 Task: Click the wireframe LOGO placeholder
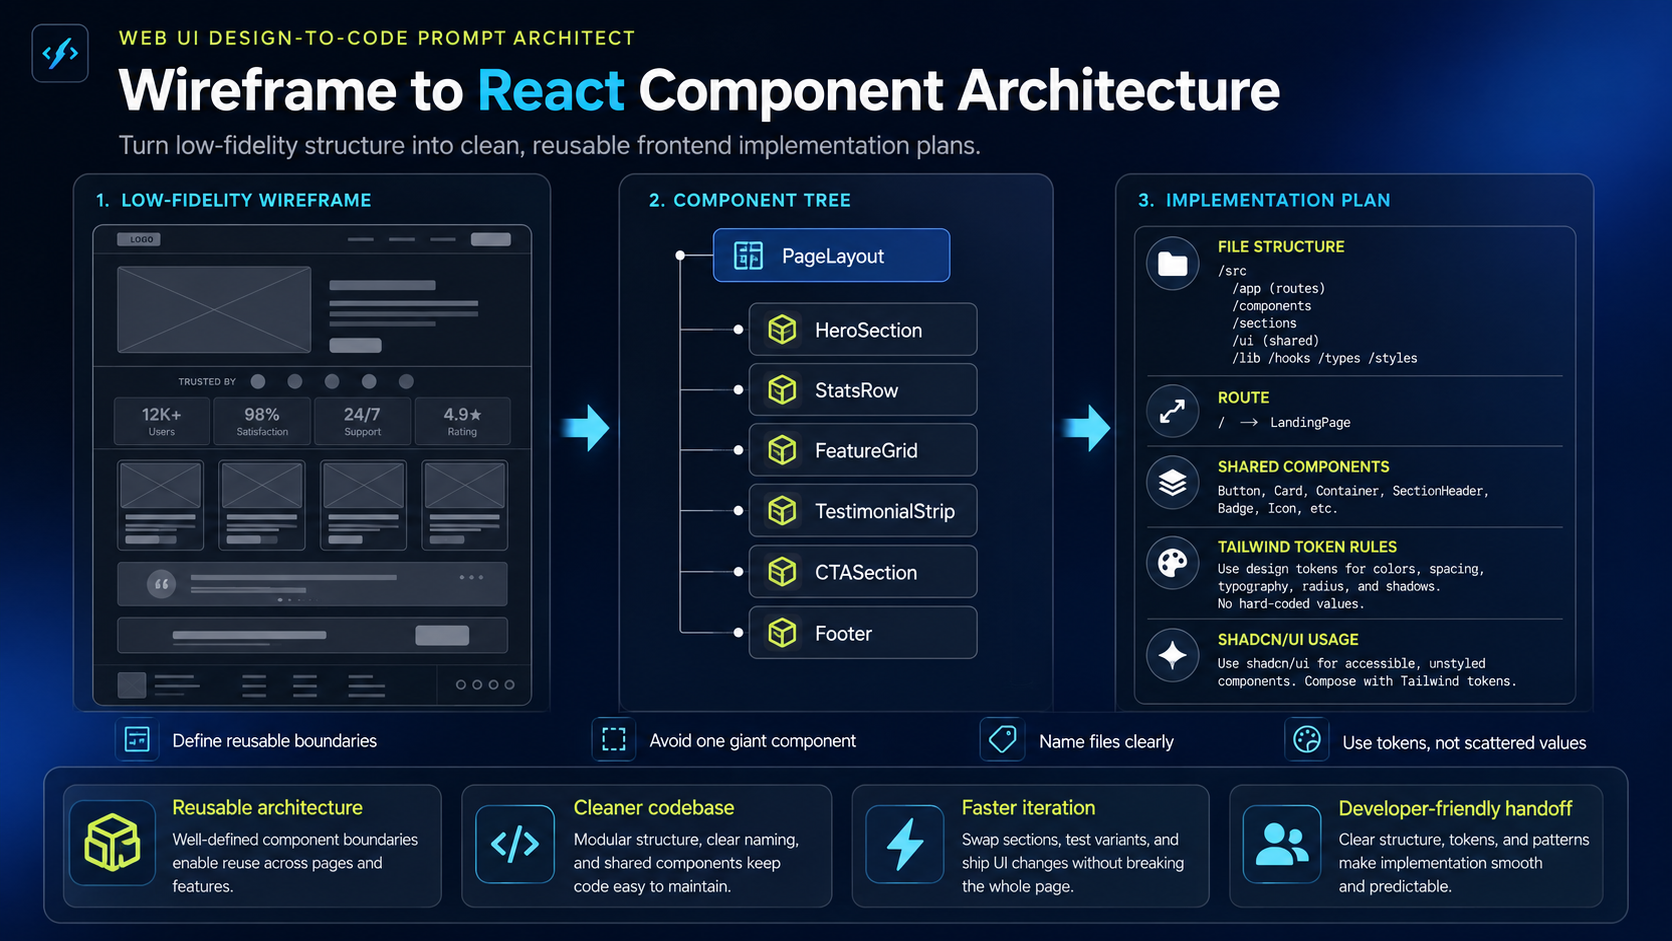coord(139,240)
